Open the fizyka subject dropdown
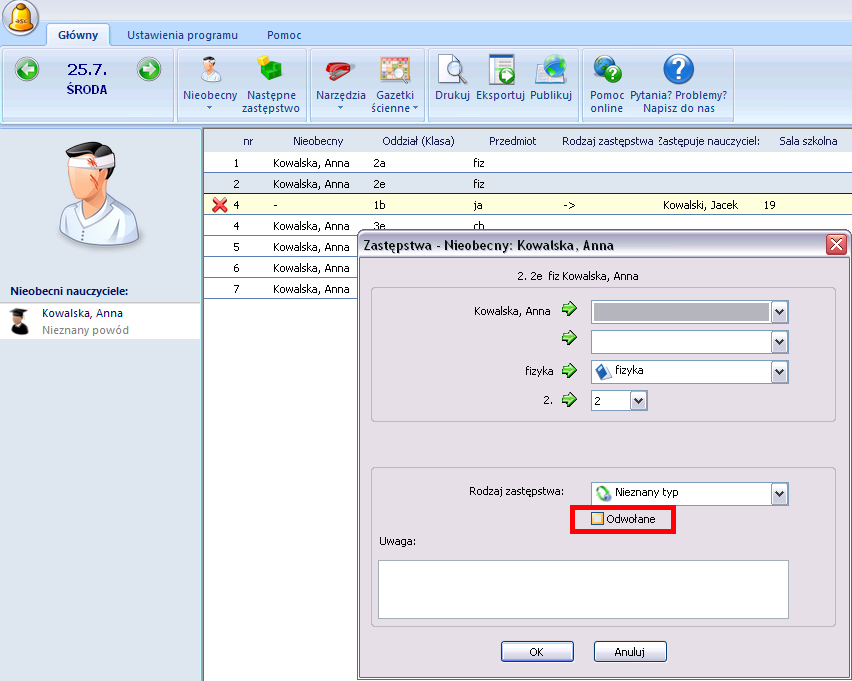This screenshot has height=681, width=852. [779, 372]
